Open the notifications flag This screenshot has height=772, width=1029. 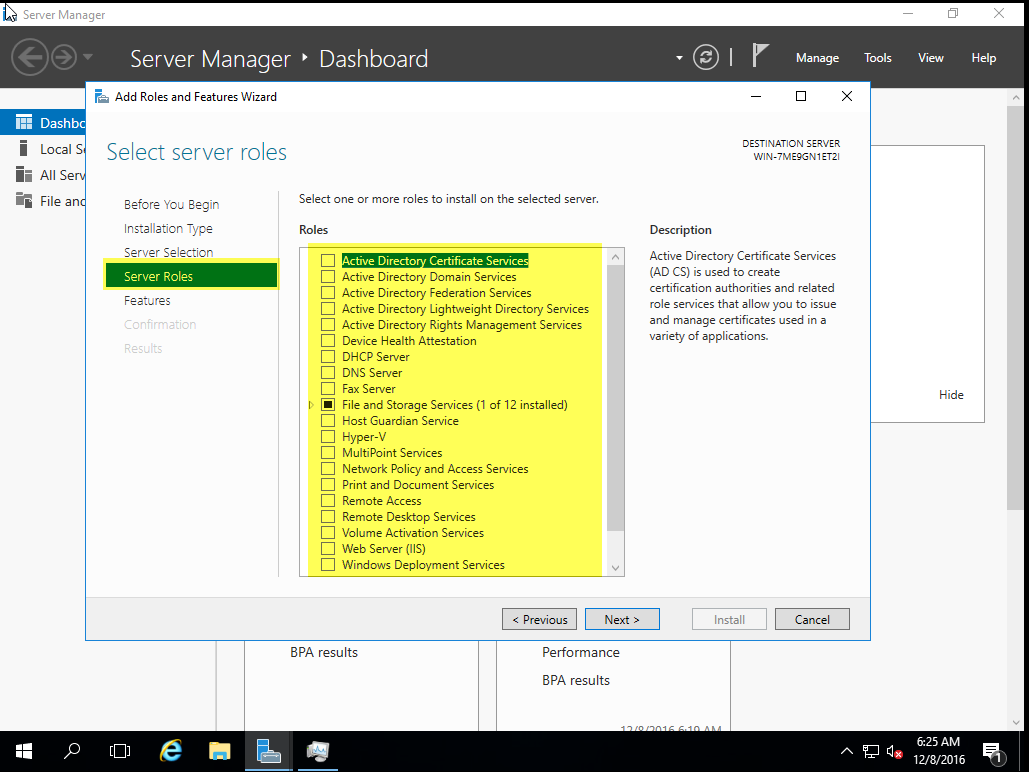[x=759, y=55]
